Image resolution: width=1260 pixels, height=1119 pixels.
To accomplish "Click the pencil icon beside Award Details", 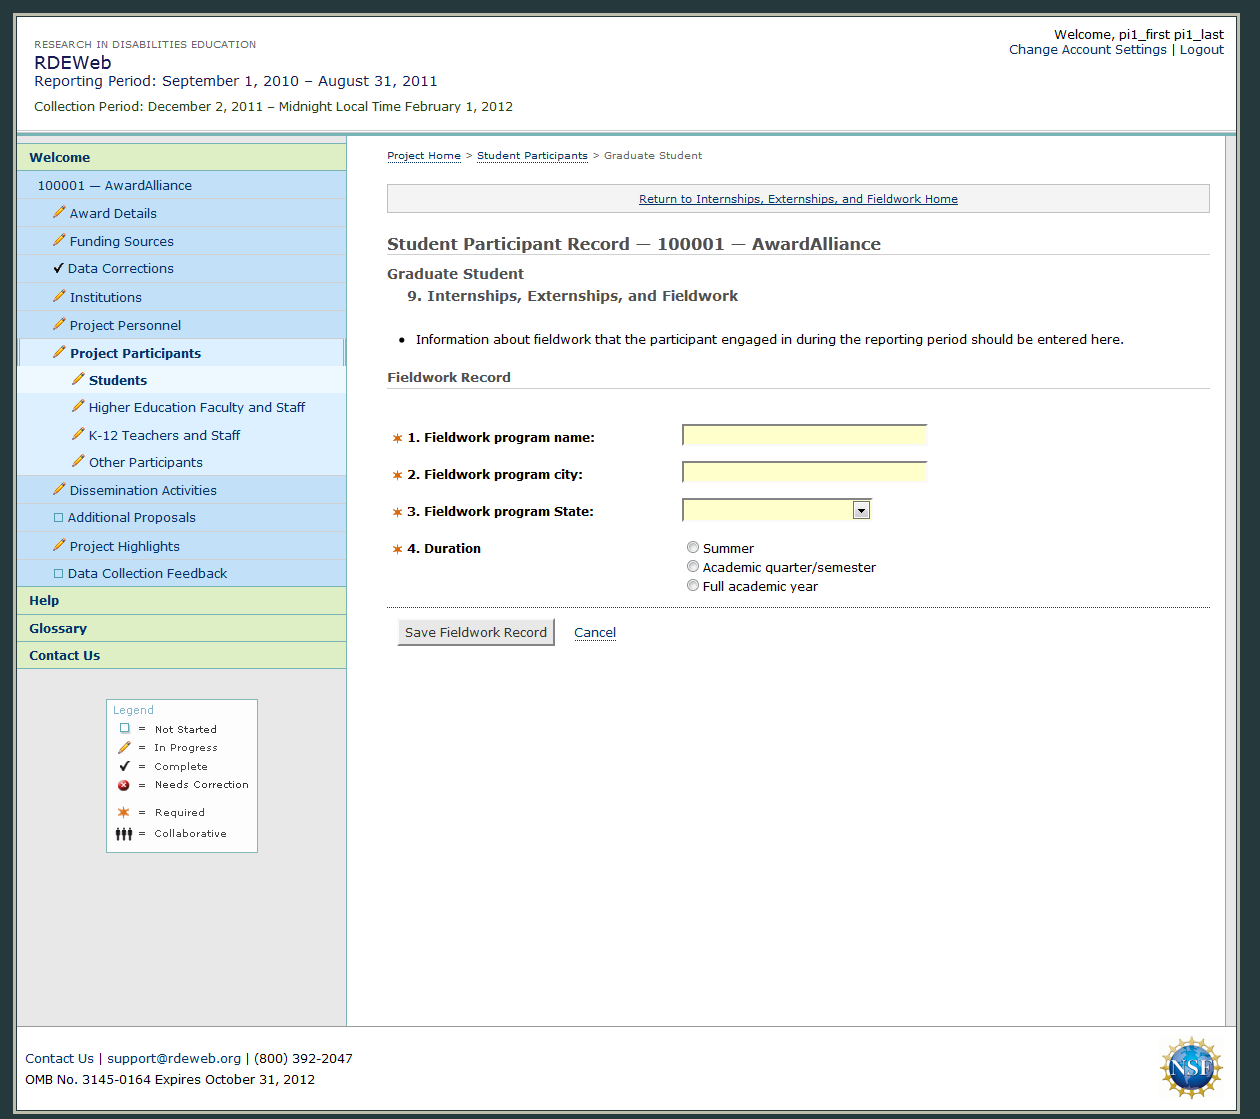I will pos(59,212).
